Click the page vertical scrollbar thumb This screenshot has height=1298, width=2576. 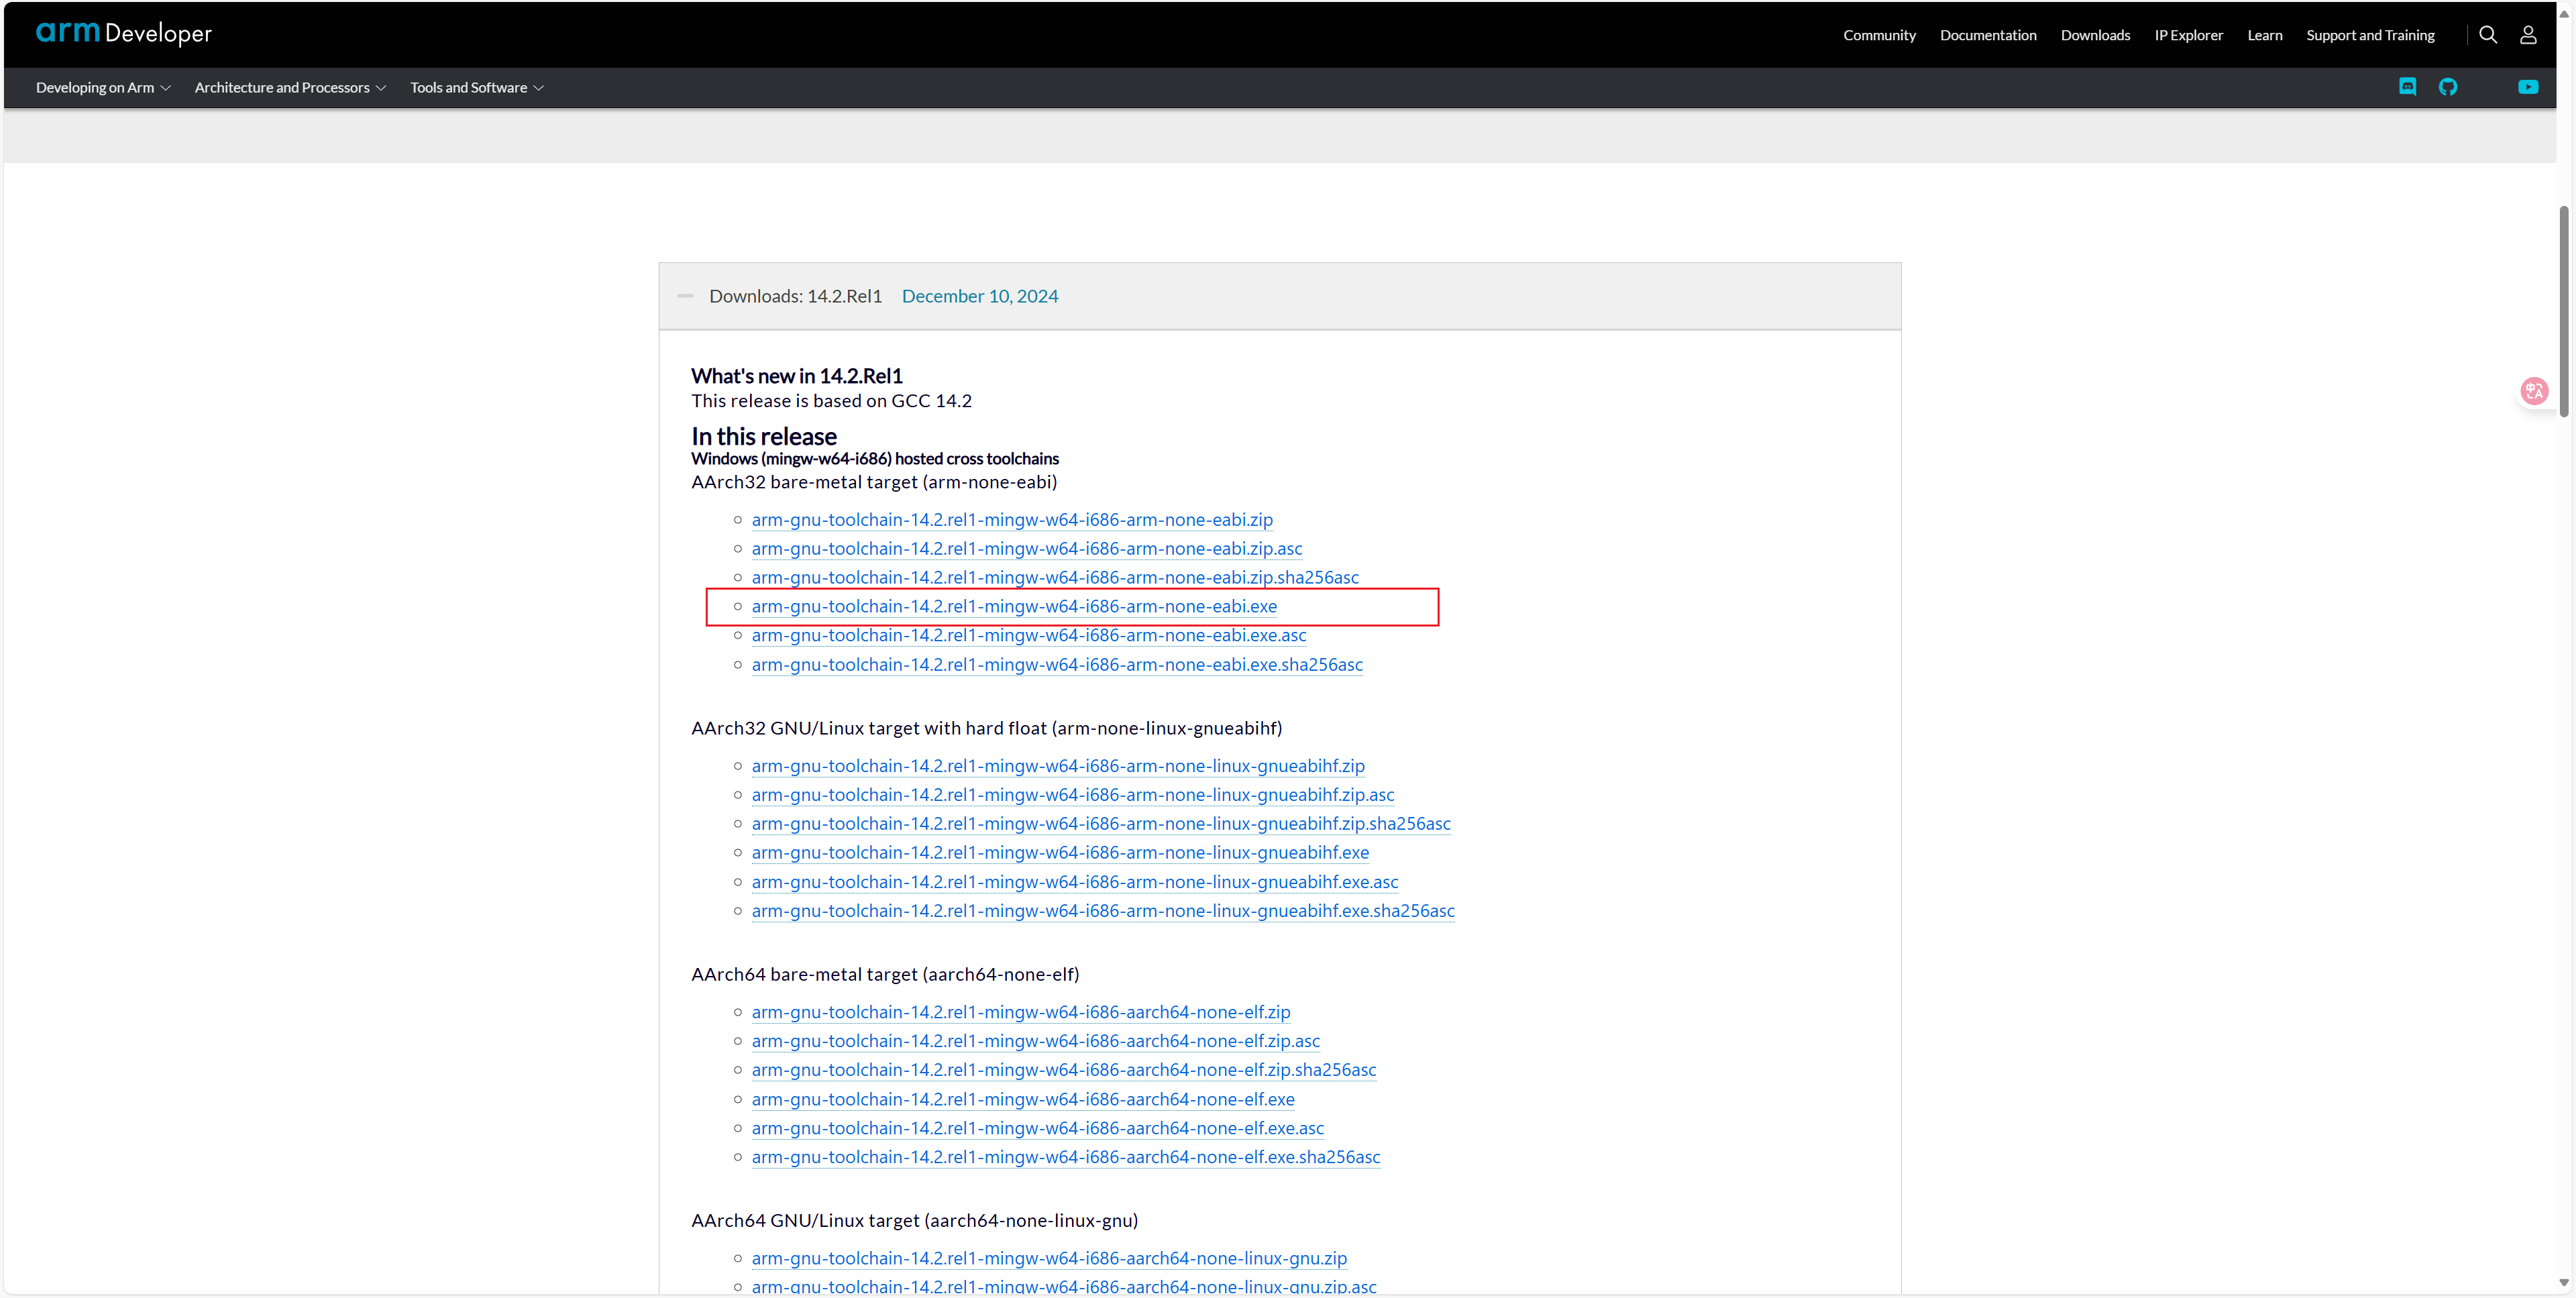pos(2564,312)
